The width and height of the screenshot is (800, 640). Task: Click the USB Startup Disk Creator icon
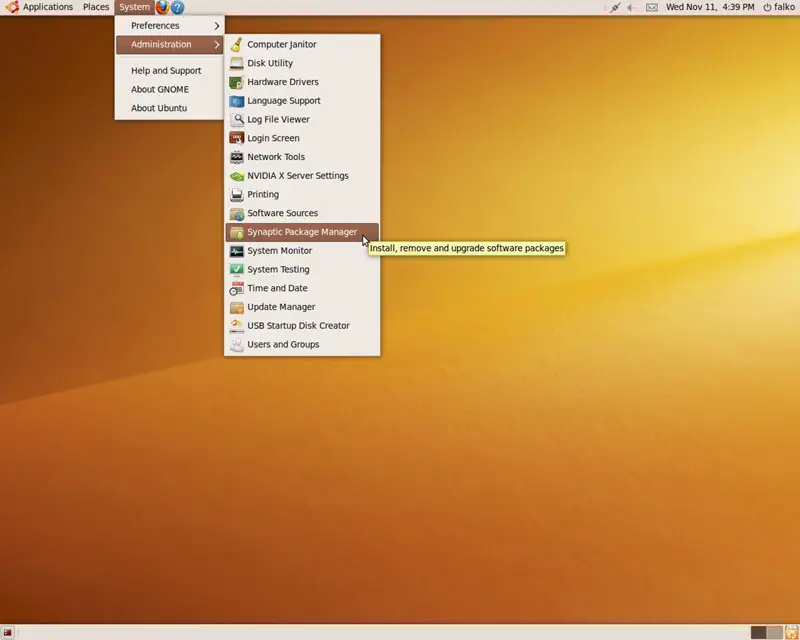pyautogui.click(x=236, y=326)
